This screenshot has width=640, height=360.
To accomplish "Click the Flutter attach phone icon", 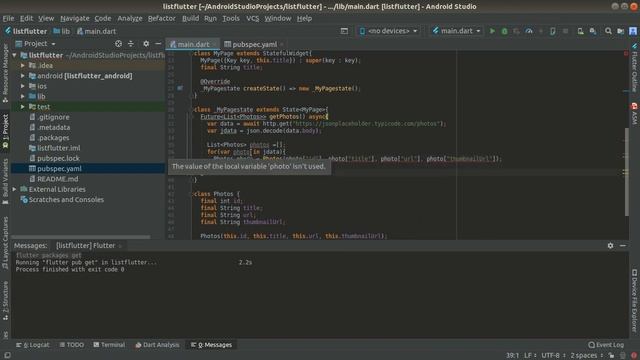I will point(553,31).
